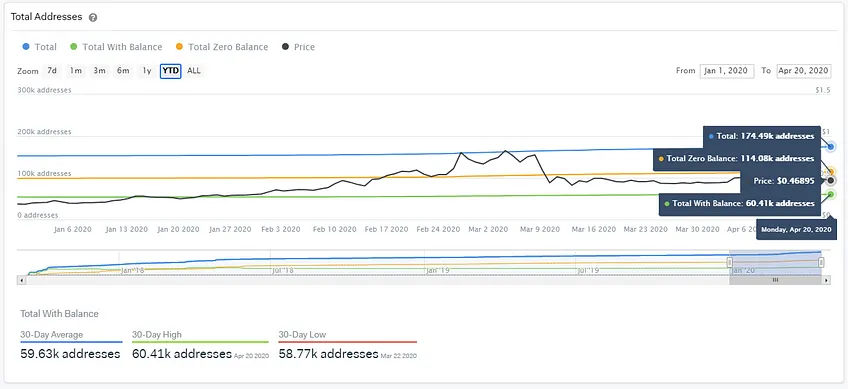Set zoom to 3m
This screenshot has width=848, height=389.
(99, 71)
